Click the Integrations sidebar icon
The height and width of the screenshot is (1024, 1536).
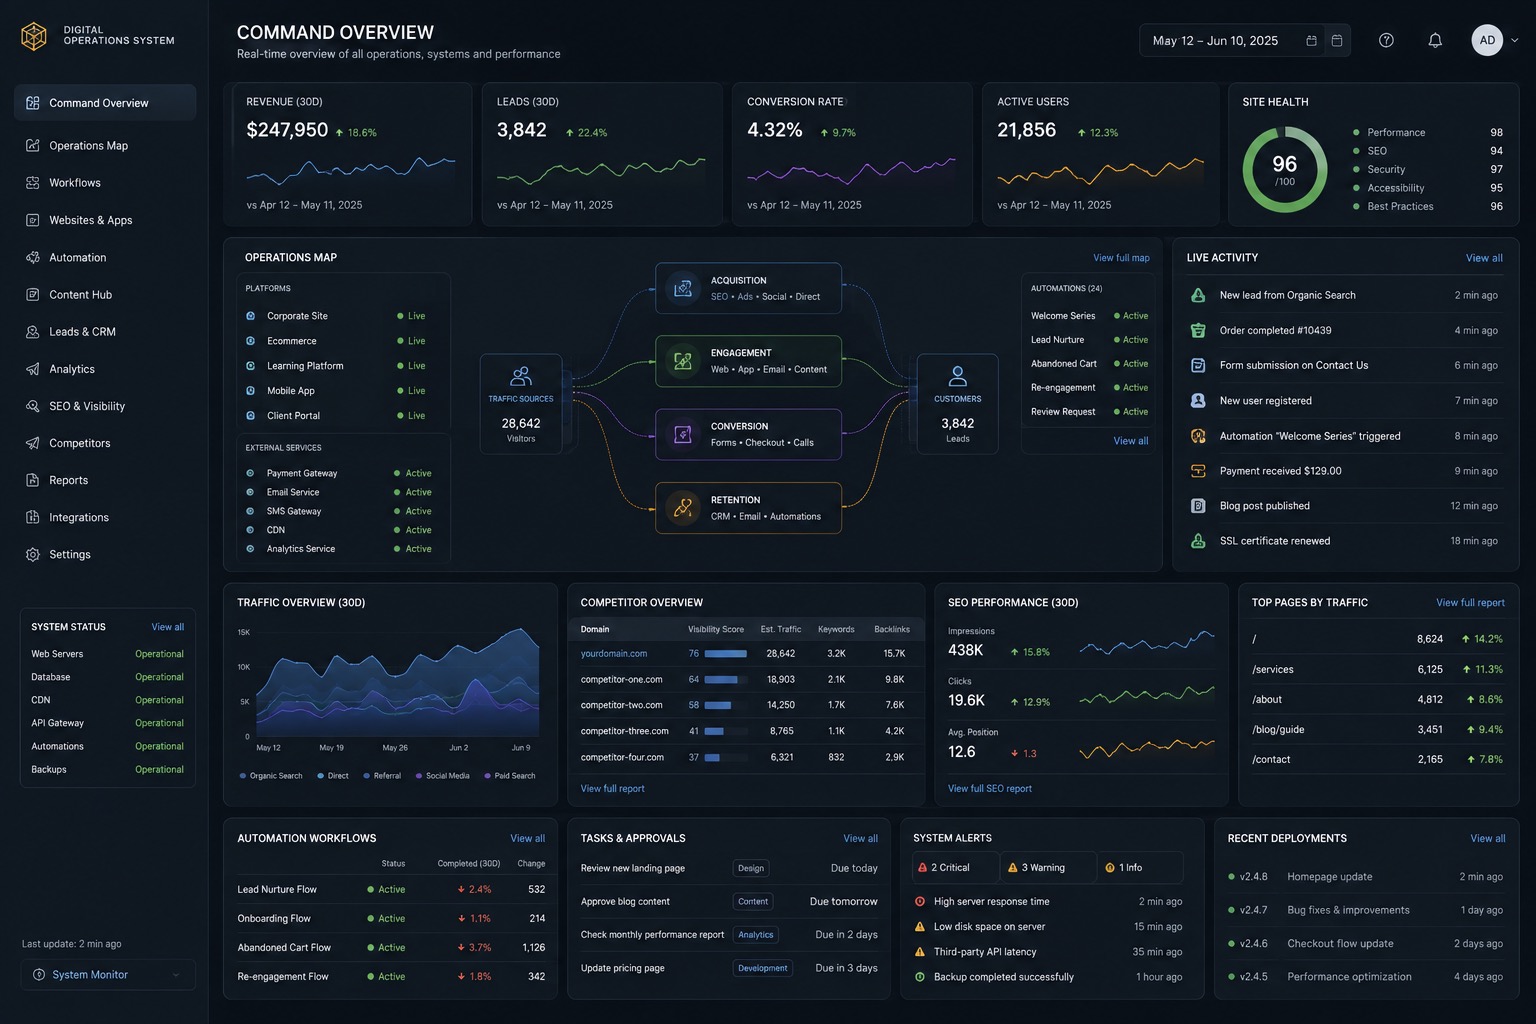click(33, 517)
